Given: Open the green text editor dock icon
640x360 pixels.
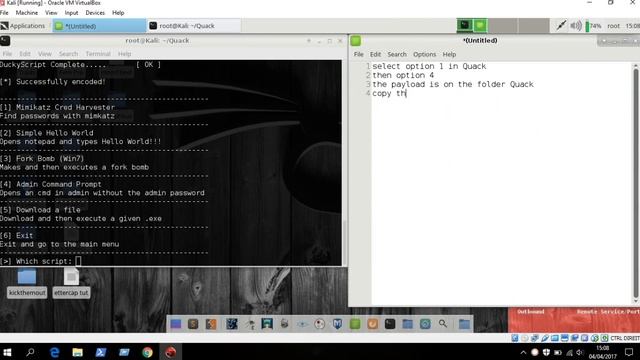Looking at the screenshot, I should click(x=355, y=324).
